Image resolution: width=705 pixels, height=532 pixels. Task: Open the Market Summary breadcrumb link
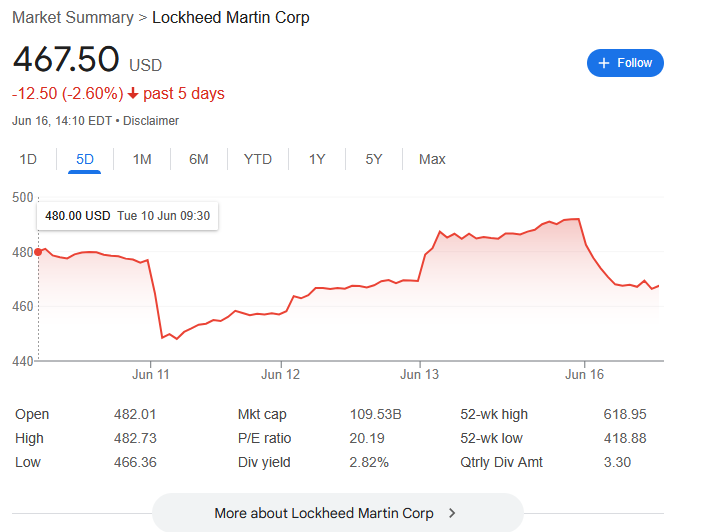point(73,18)
